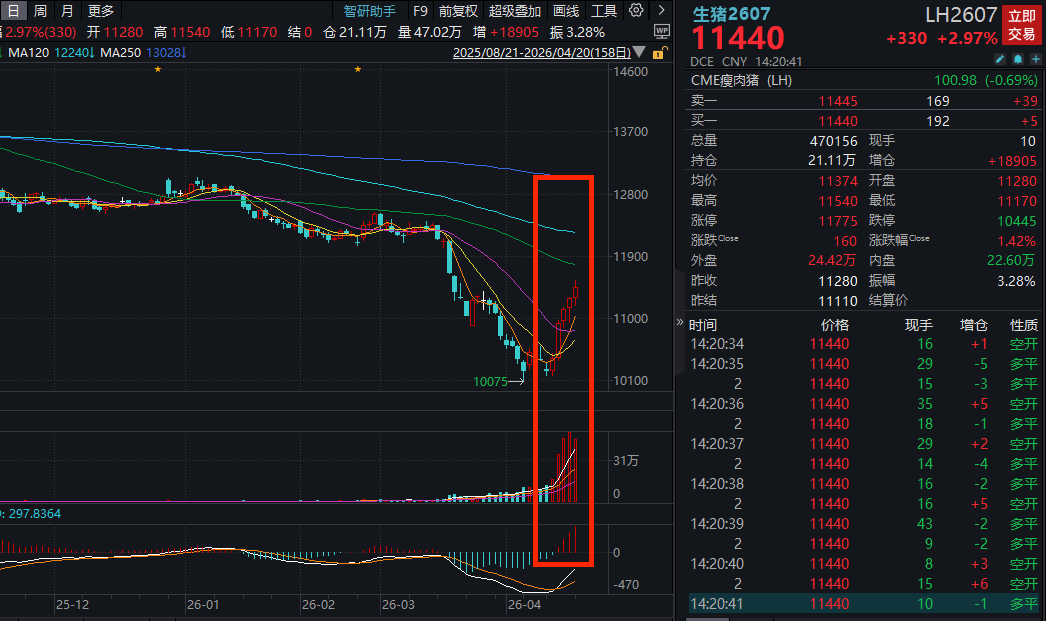Click the first star marker on the chart
This screenshot has height=621, width=1046.
157,69
